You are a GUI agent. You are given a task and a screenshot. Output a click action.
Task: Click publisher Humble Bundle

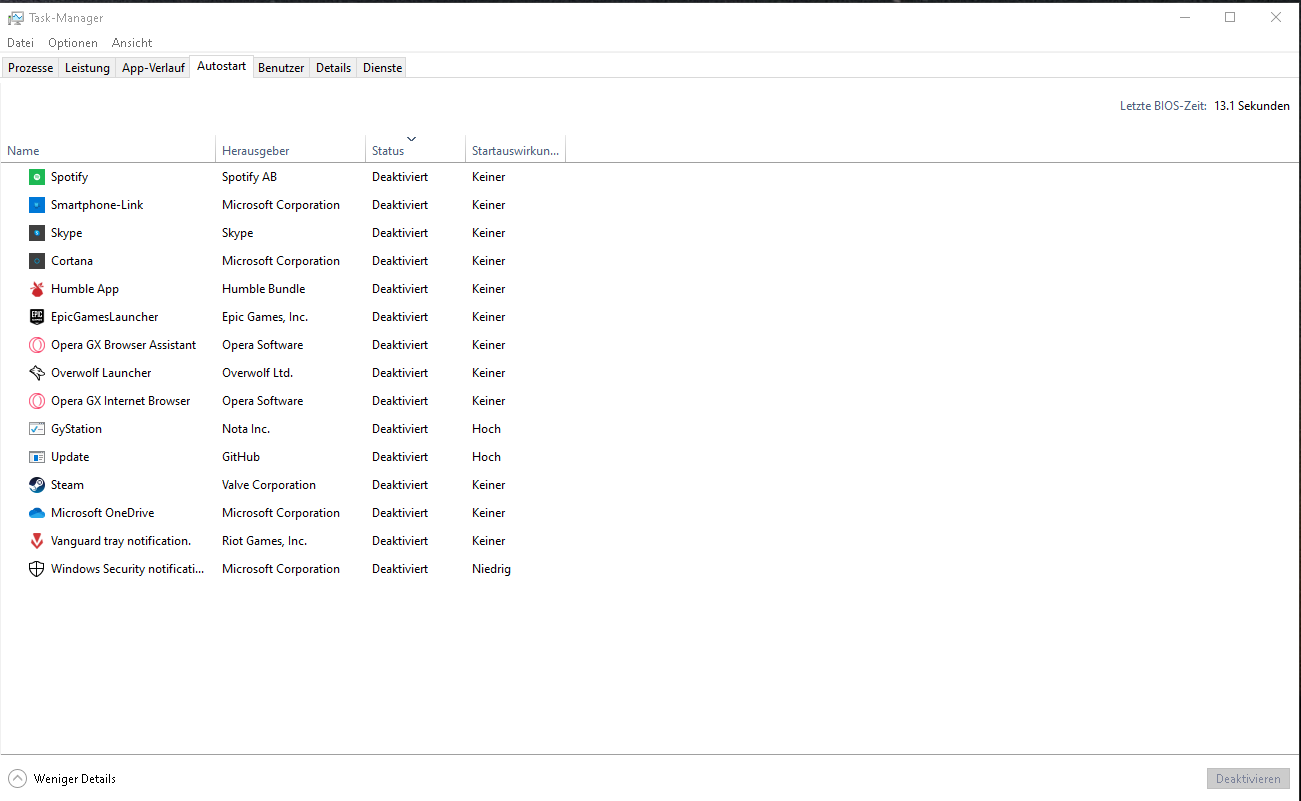click(264, 289)
